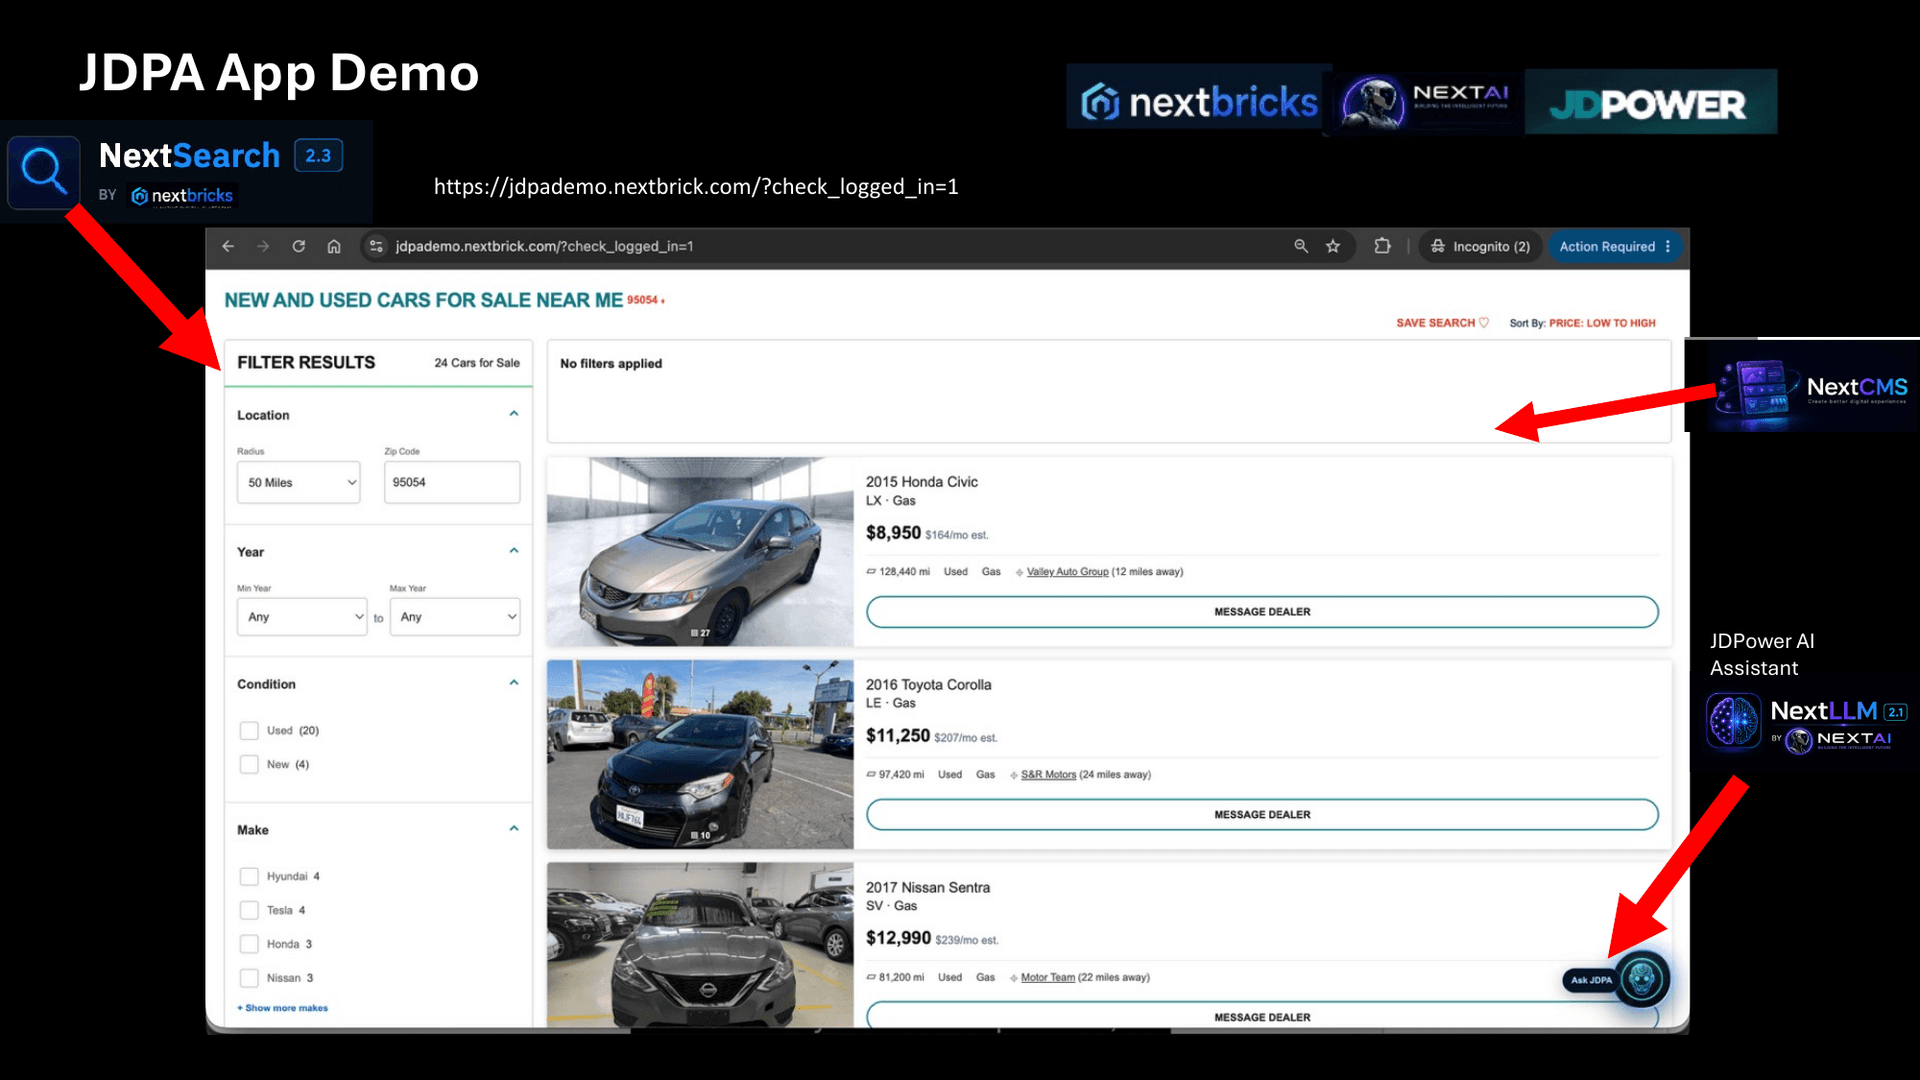1920x1080 pixels.
Task: Collapse the Make filter section
Action: pos(514,829)
